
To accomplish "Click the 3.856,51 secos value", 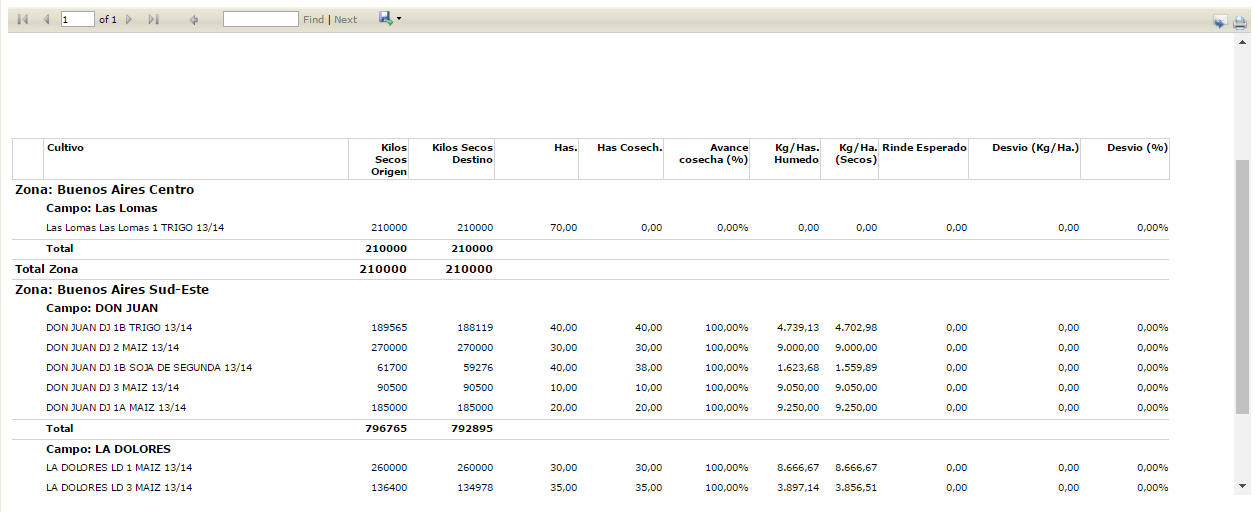I will (856, 488).
